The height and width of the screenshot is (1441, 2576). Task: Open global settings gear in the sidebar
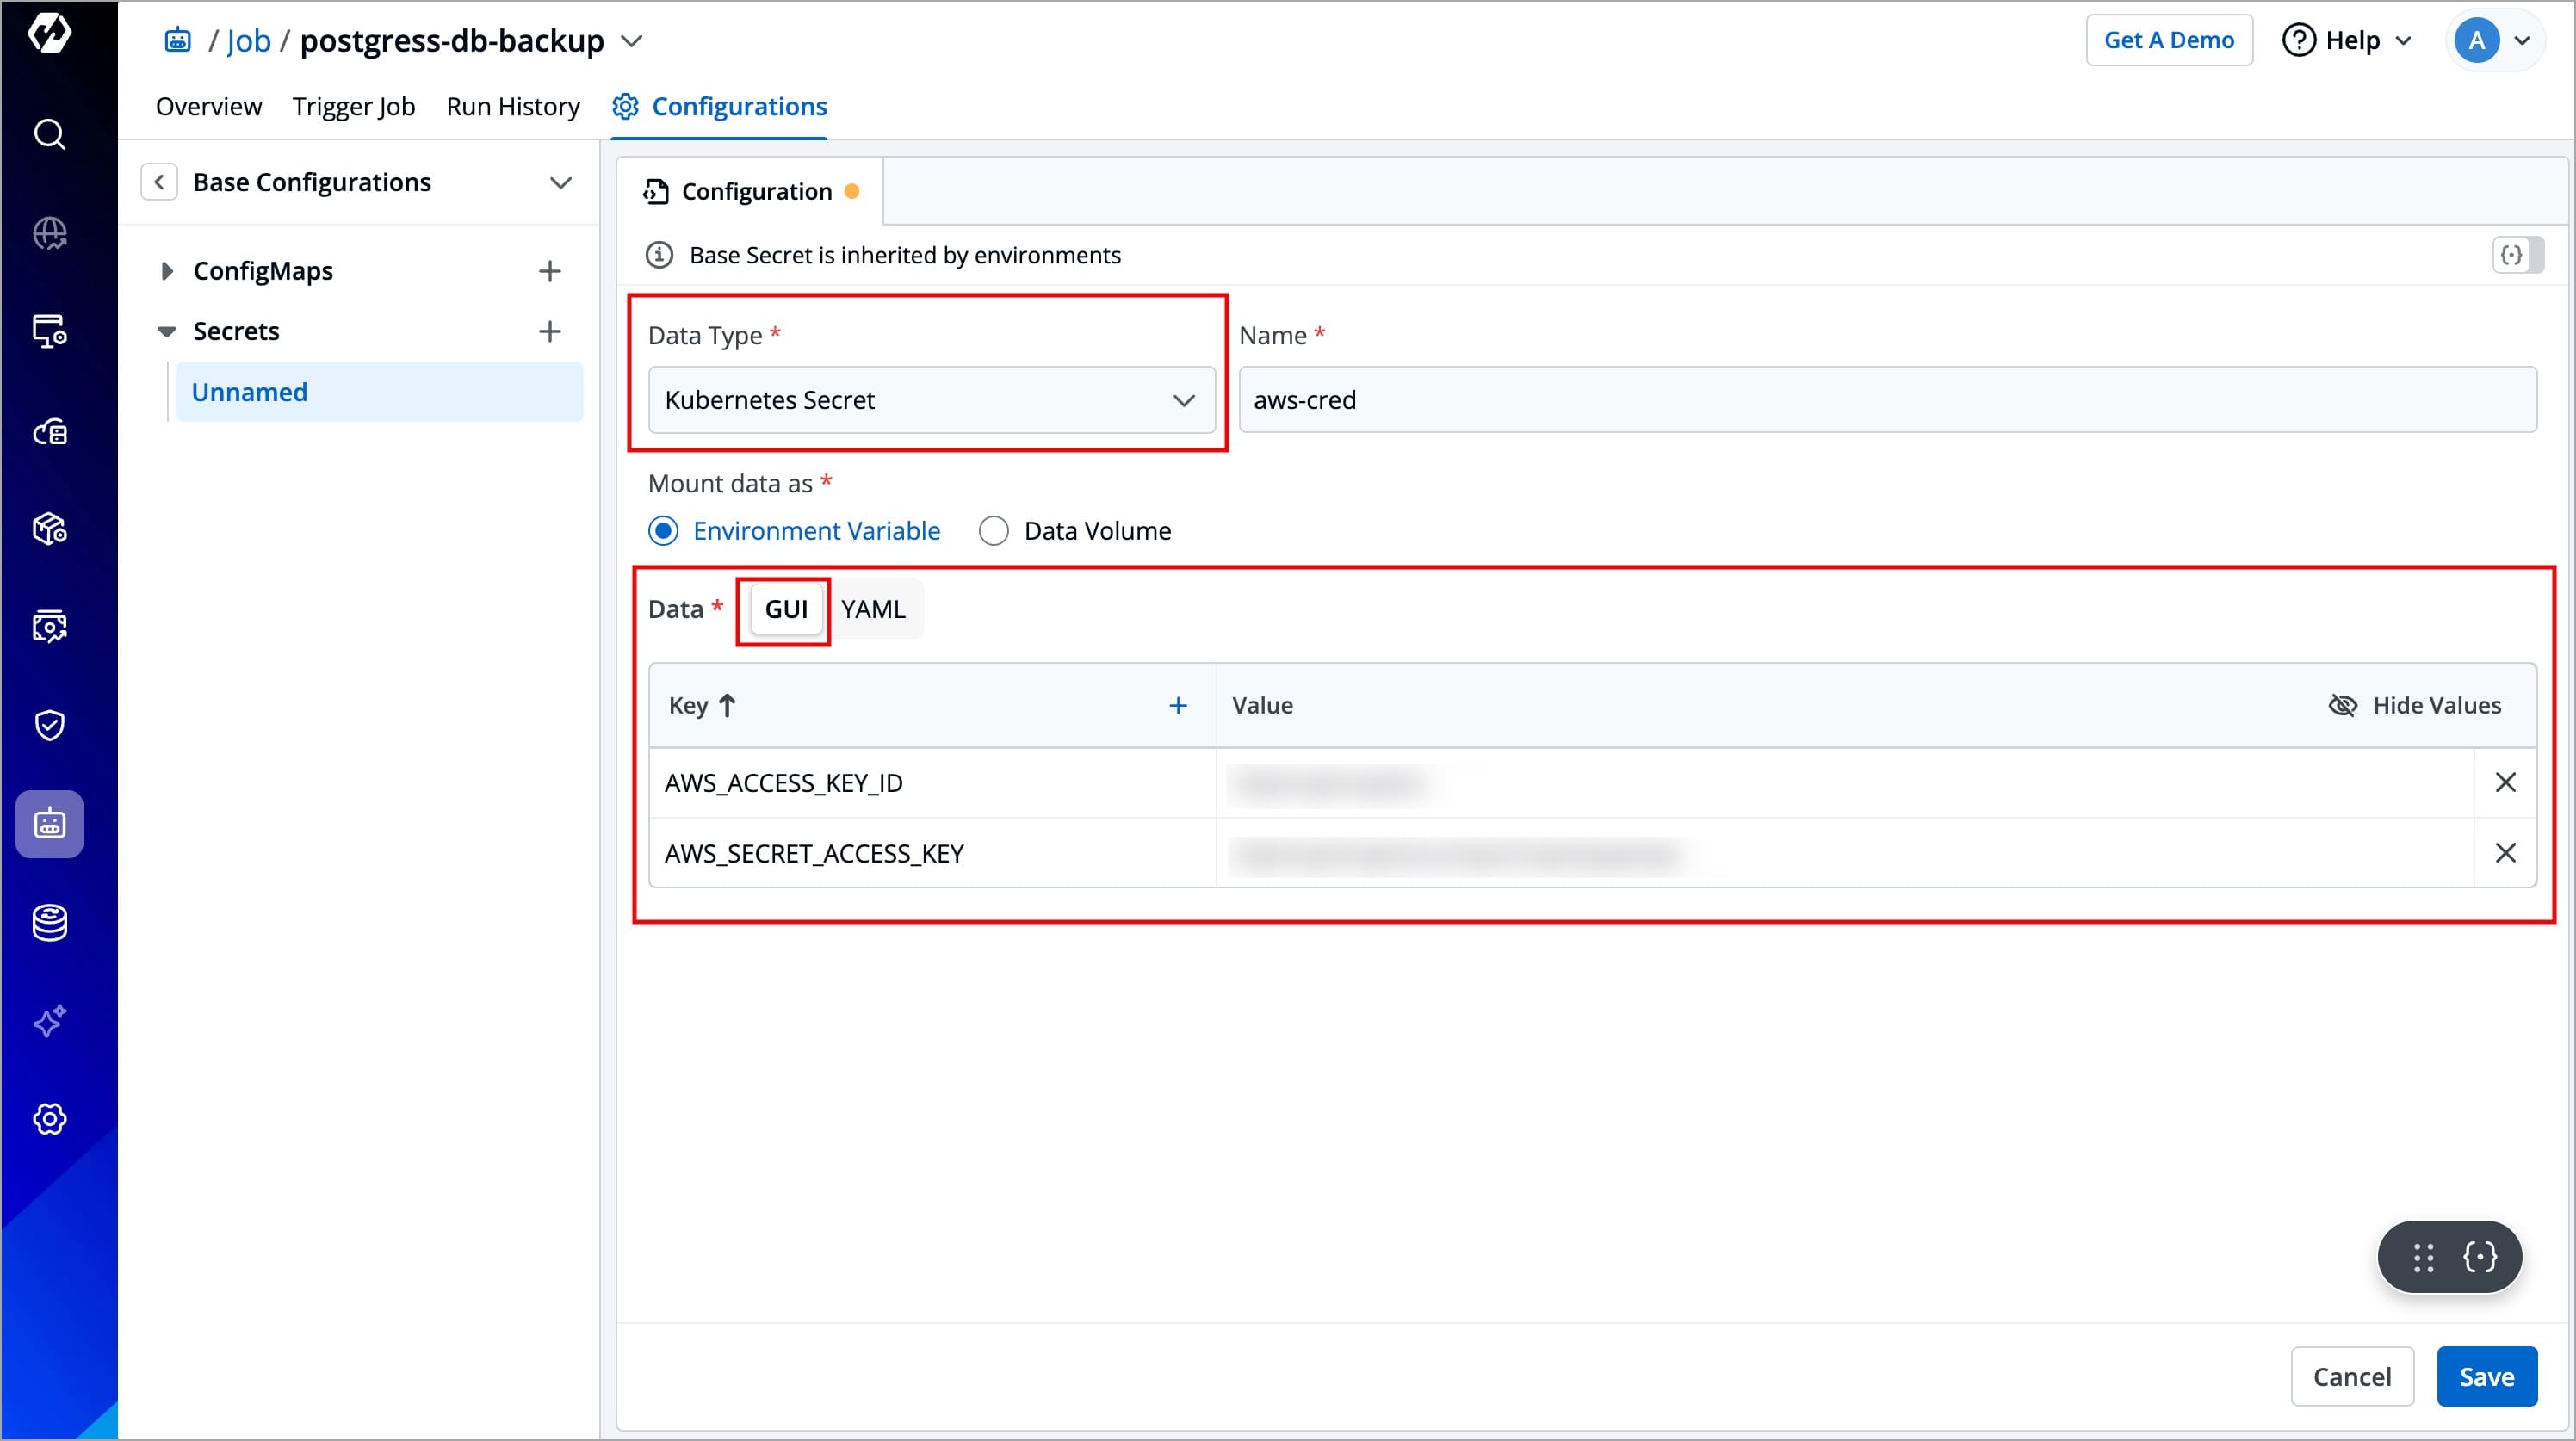click(49, 1119)
